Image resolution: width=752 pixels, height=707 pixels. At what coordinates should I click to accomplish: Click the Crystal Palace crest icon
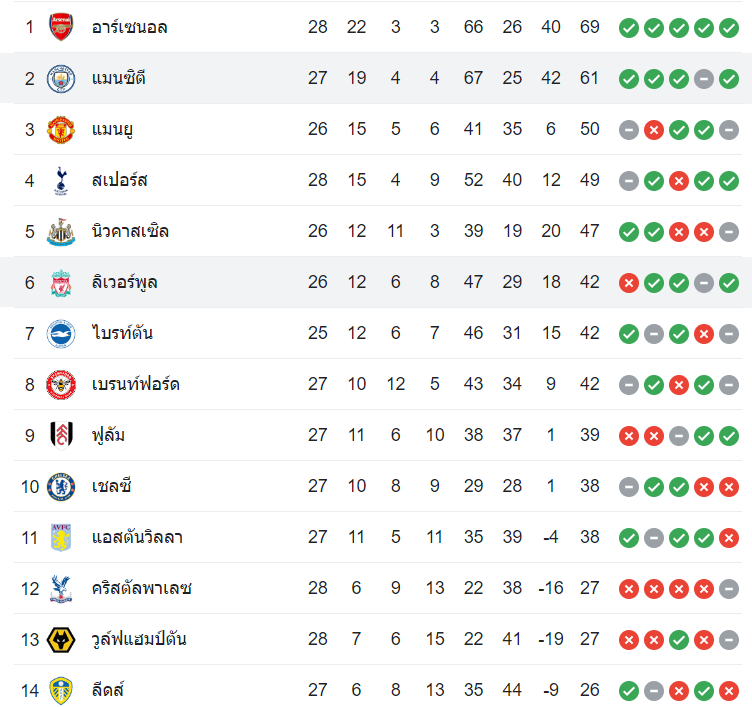pyautogui.click(x=61, y=588)
